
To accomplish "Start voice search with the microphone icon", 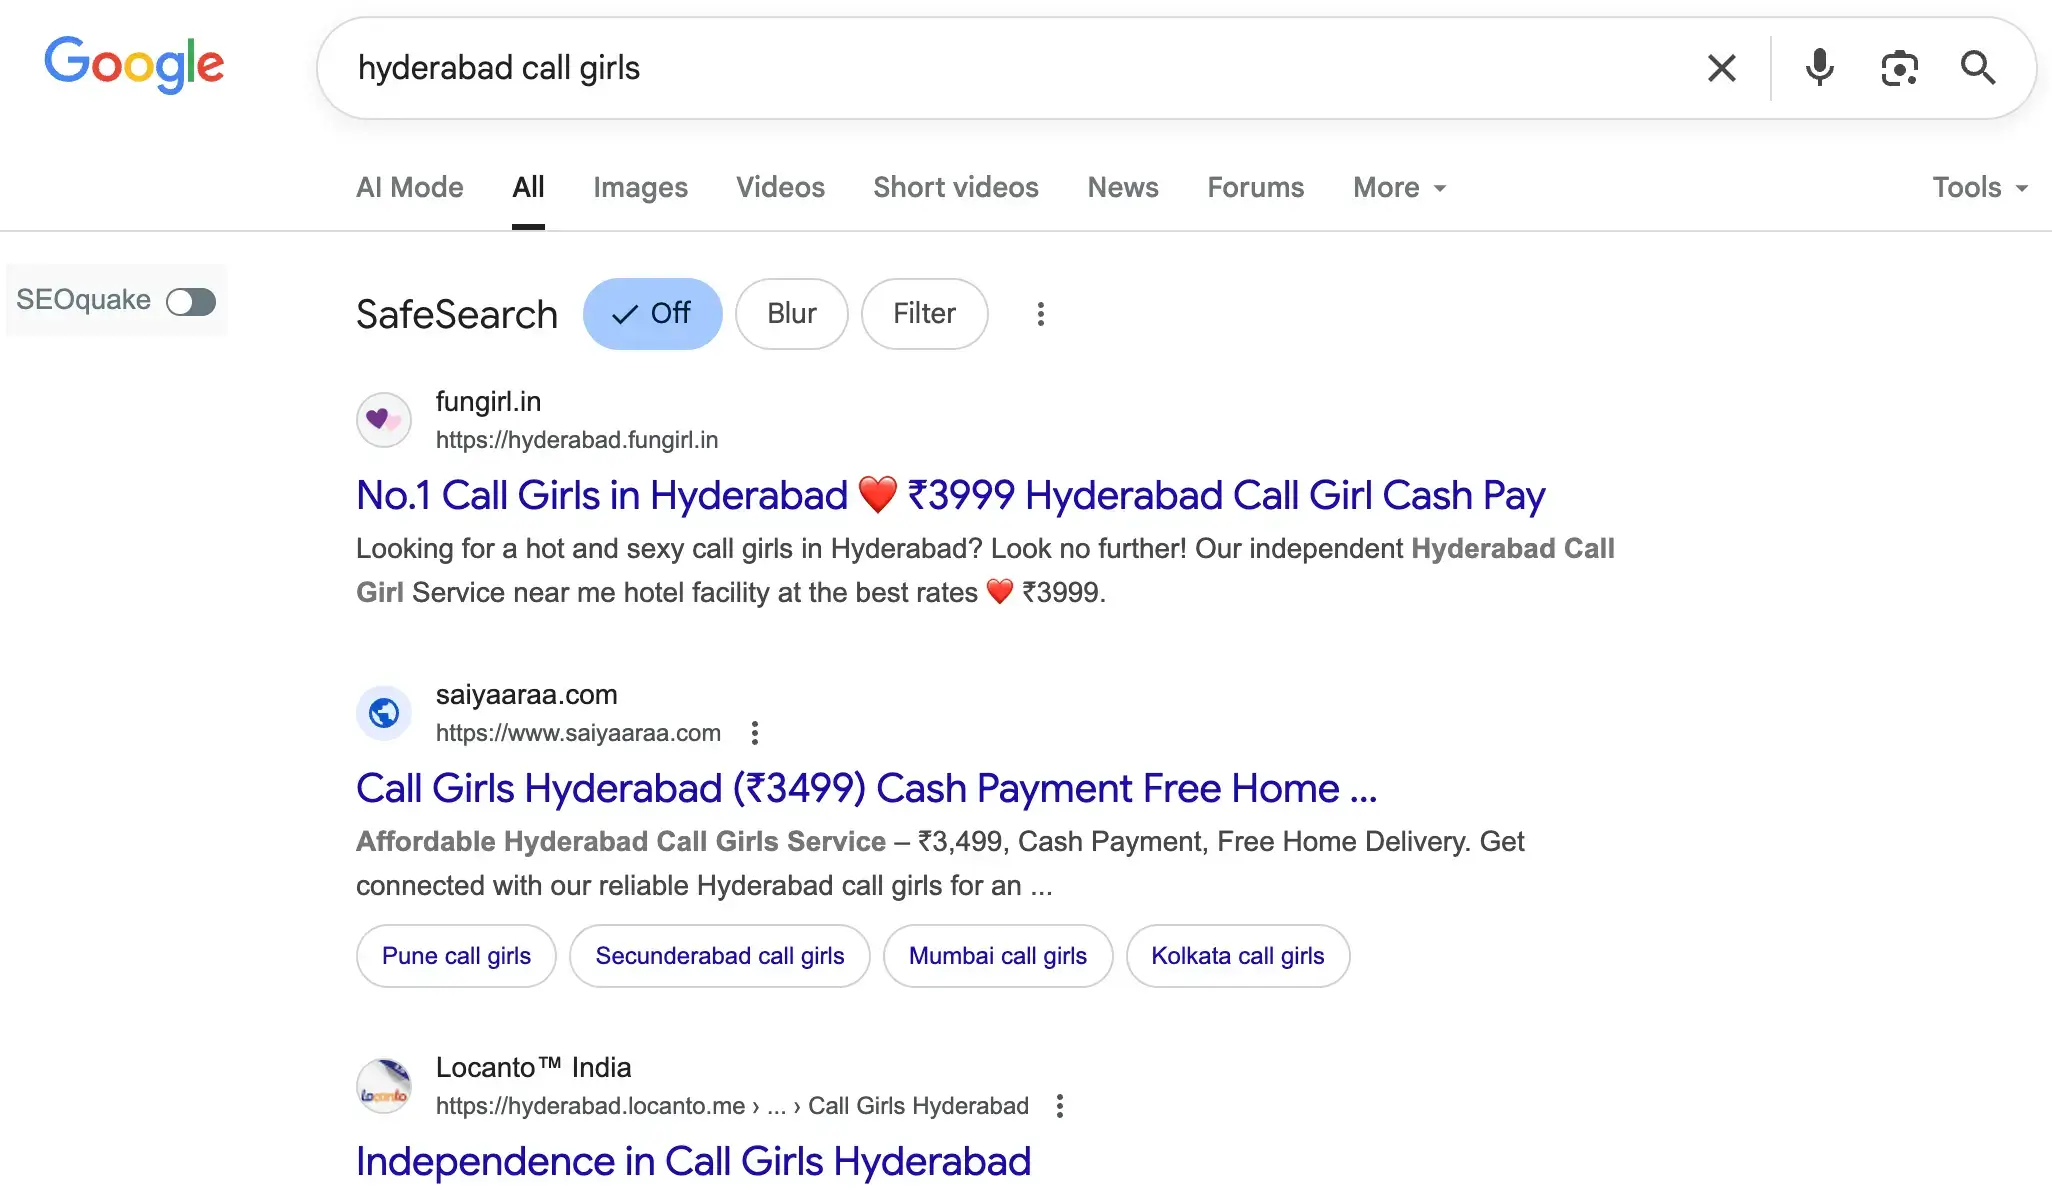I will tap(1819, 68).
